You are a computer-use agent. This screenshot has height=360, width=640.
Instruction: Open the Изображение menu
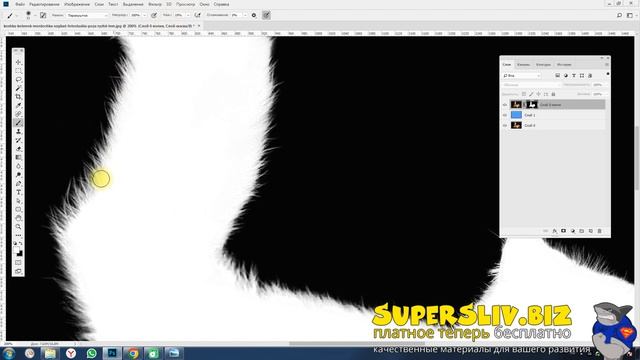tap(77, 4)
